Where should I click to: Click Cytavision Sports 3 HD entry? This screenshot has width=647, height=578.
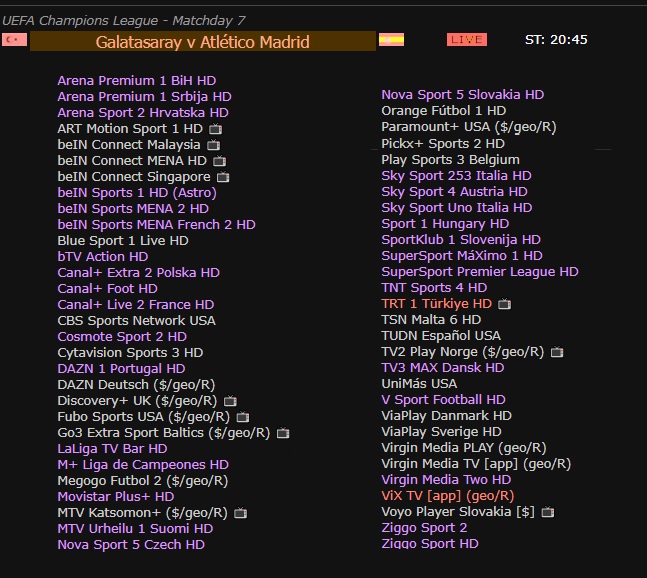130,353
